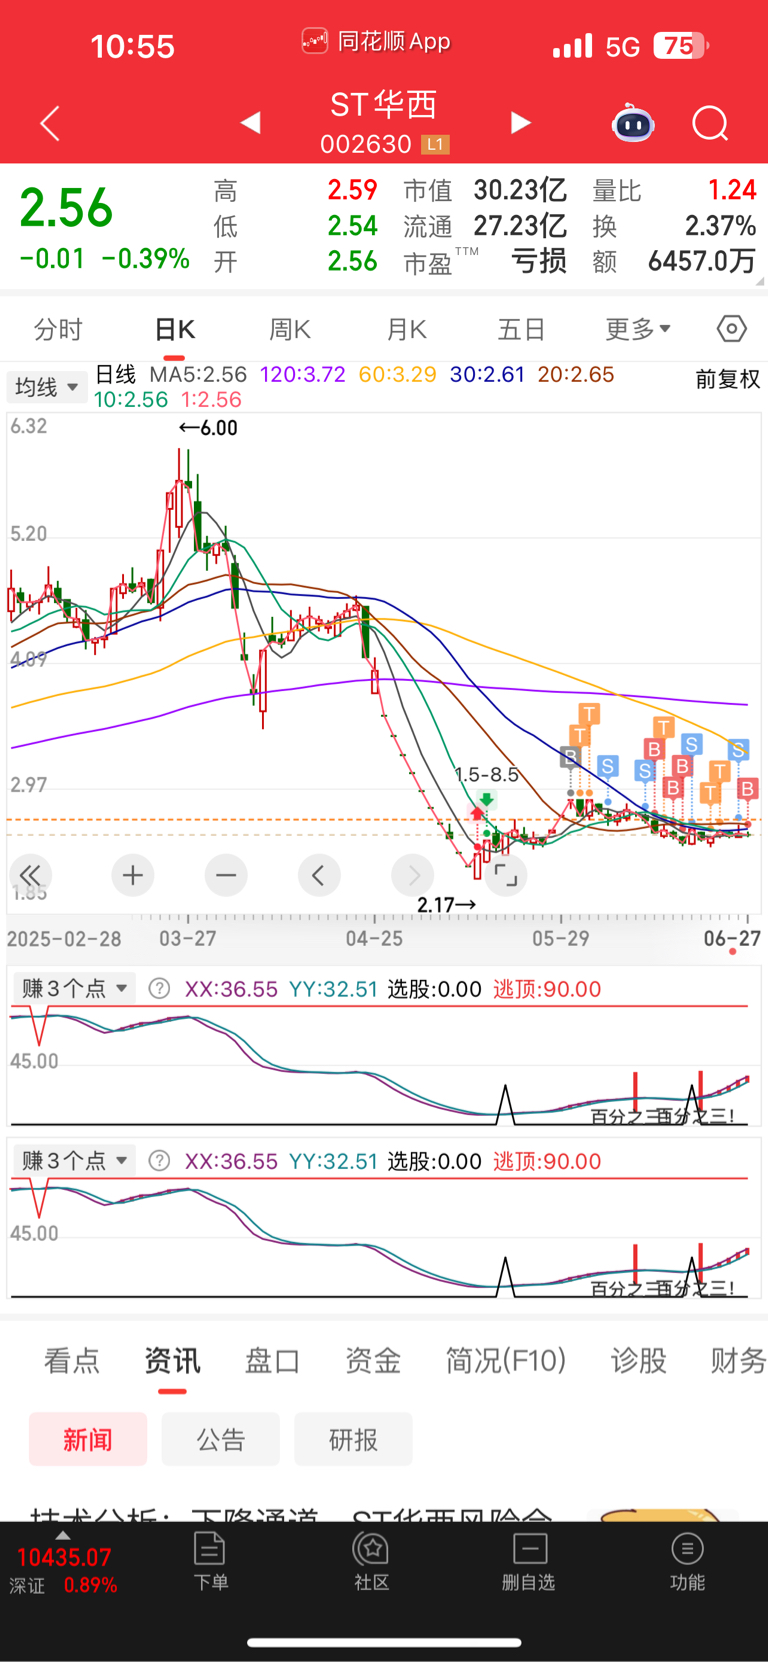Go back using the left chevron
Viewport: 768px width, 1662px height.
(x=50, y=124)
